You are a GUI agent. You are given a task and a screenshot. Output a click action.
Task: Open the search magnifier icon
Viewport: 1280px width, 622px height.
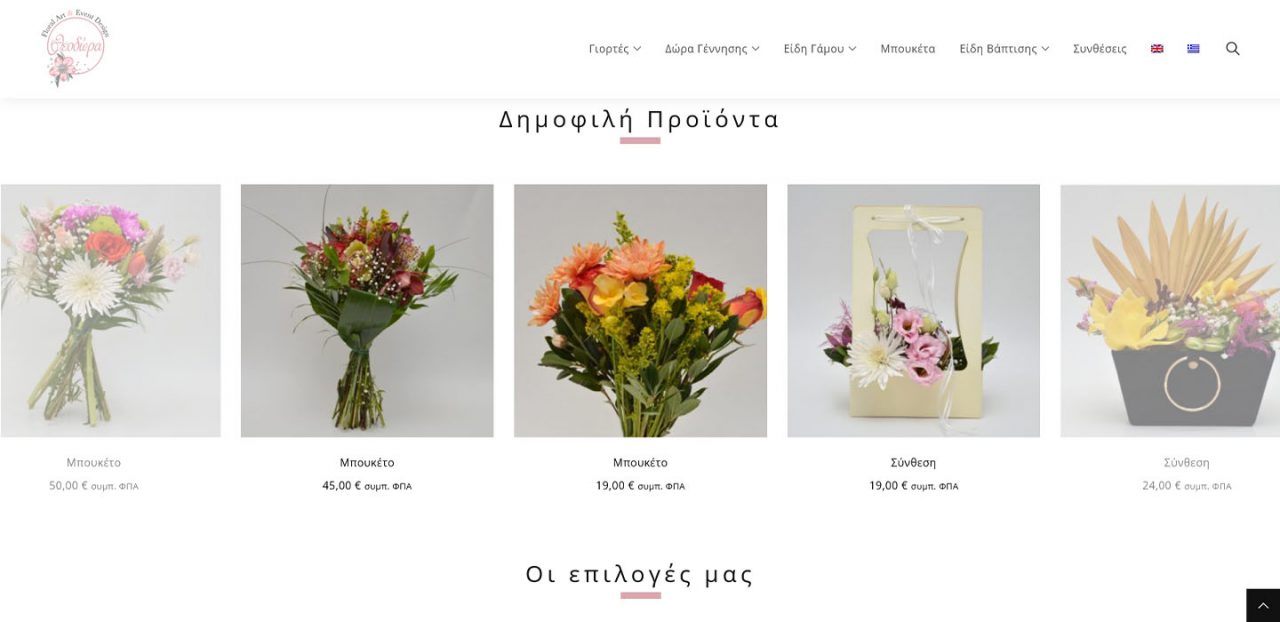click(x=1232, y=48)
